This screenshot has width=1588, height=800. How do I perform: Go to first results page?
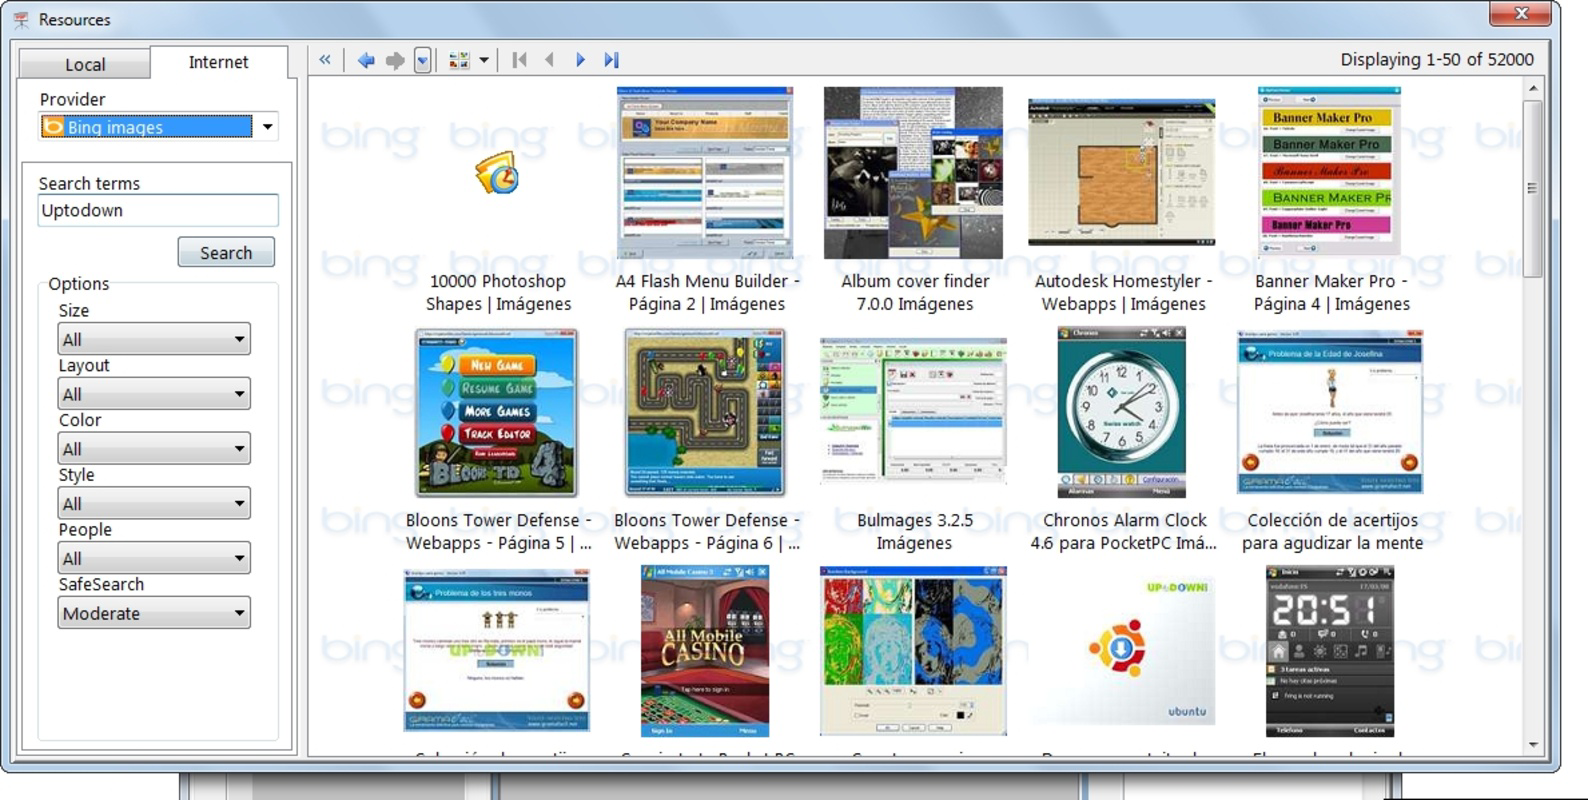519,60
